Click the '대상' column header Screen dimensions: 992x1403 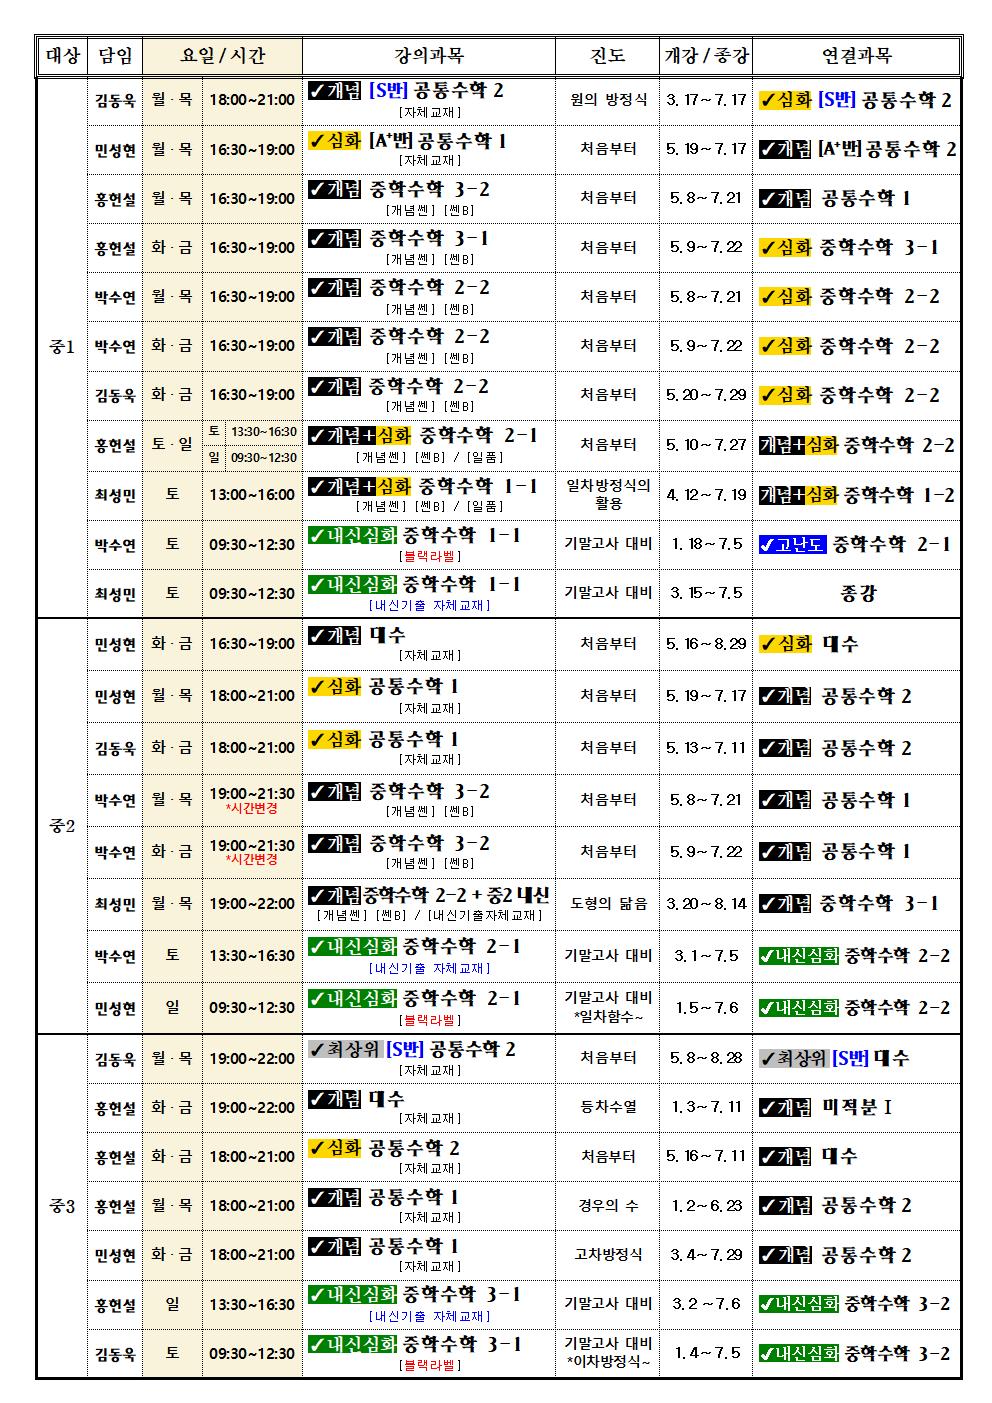[x=62, y=56]
